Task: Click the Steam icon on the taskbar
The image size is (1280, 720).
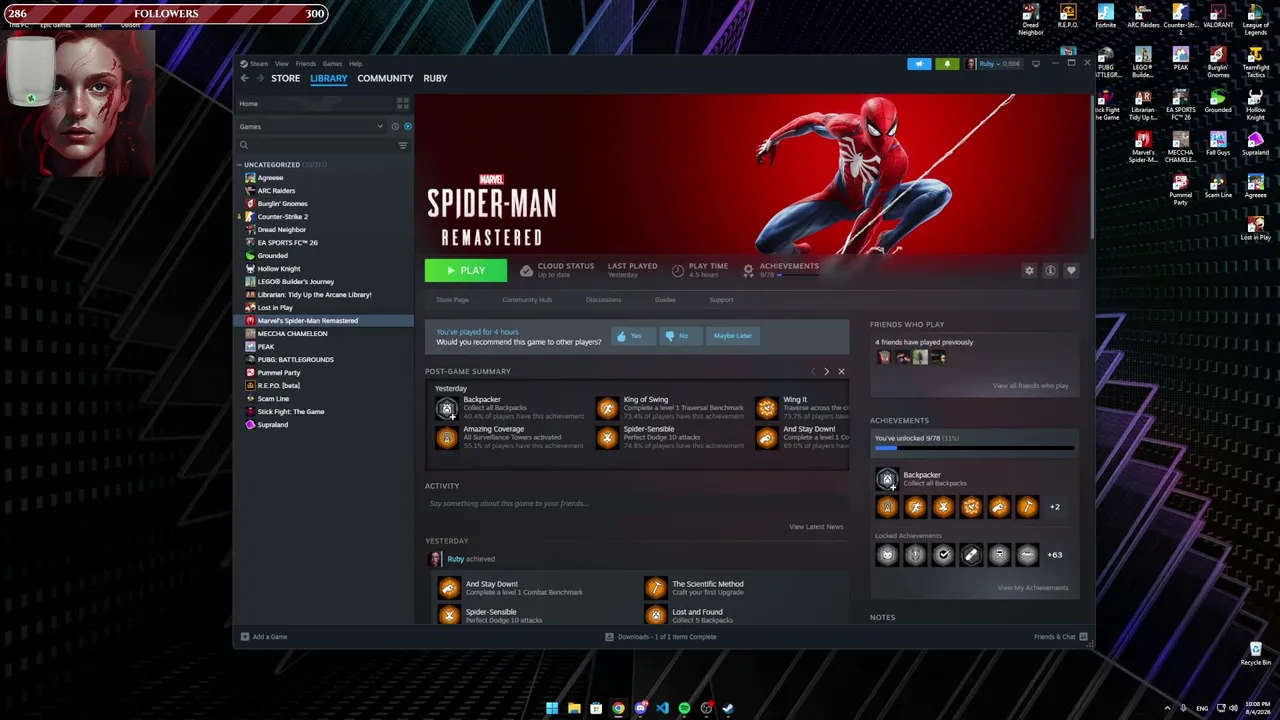Action: pyautogui.click(x=728, y=708)
